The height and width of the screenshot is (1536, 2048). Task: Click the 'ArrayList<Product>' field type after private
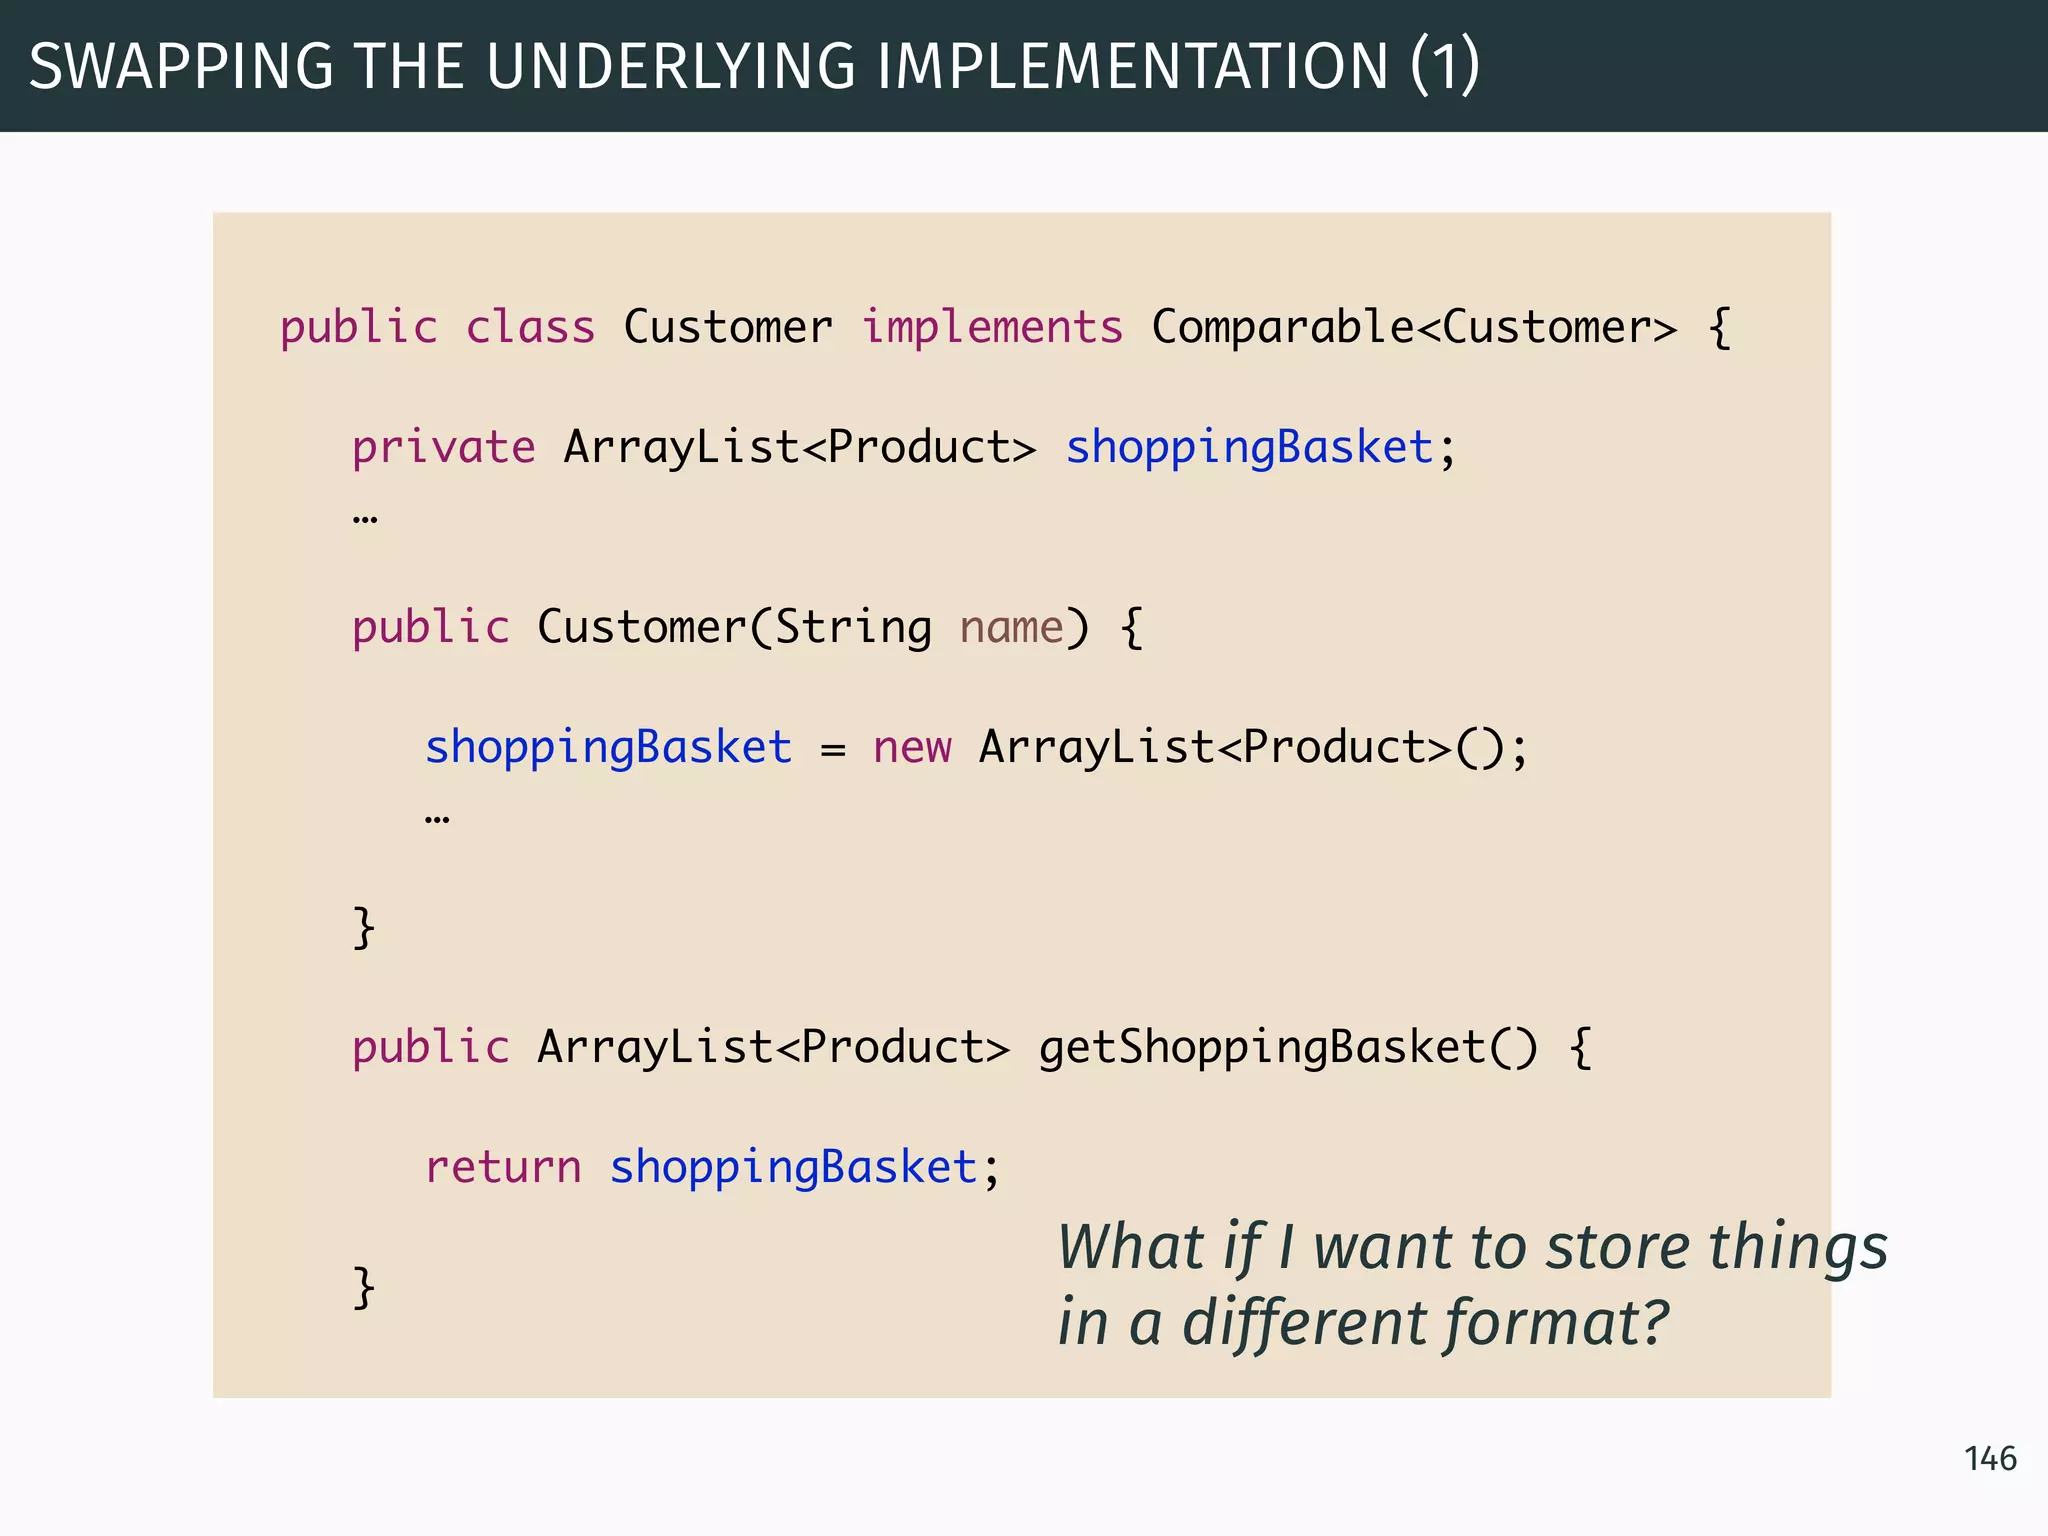tap(799, 447)
